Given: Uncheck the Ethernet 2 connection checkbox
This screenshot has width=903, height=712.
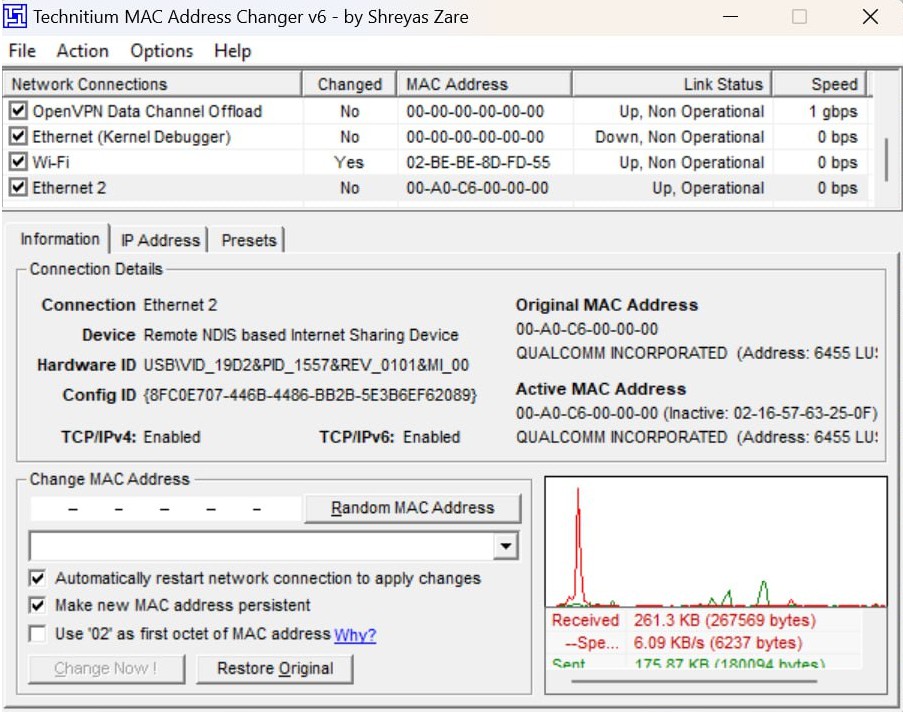Looking at the screenshot, I should [18, 188].
